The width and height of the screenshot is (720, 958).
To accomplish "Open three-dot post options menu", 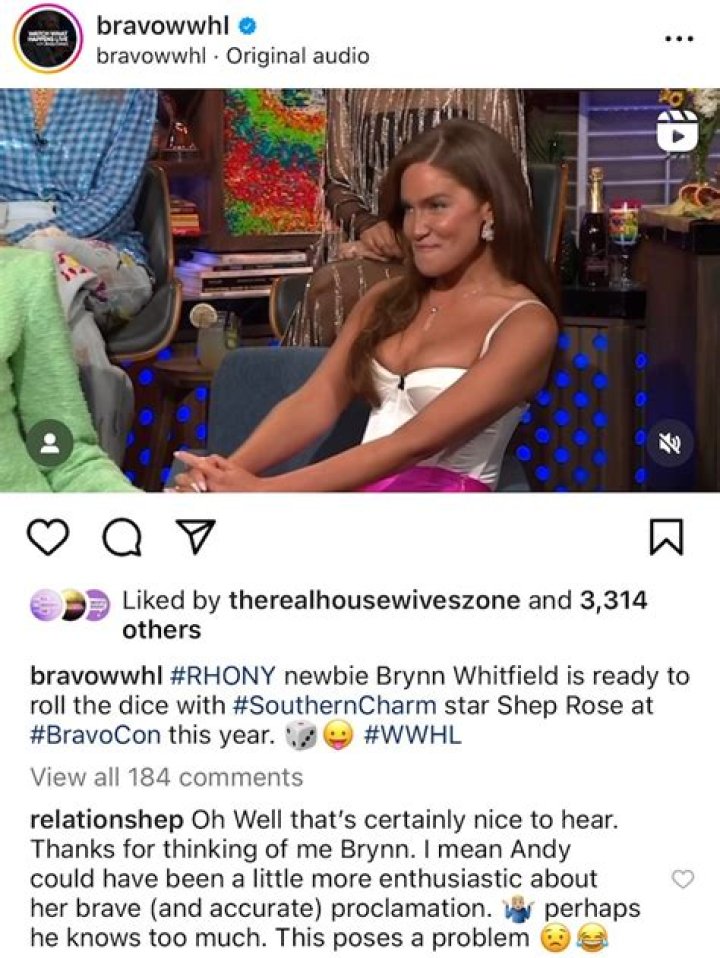I will (x=679, y=38).
